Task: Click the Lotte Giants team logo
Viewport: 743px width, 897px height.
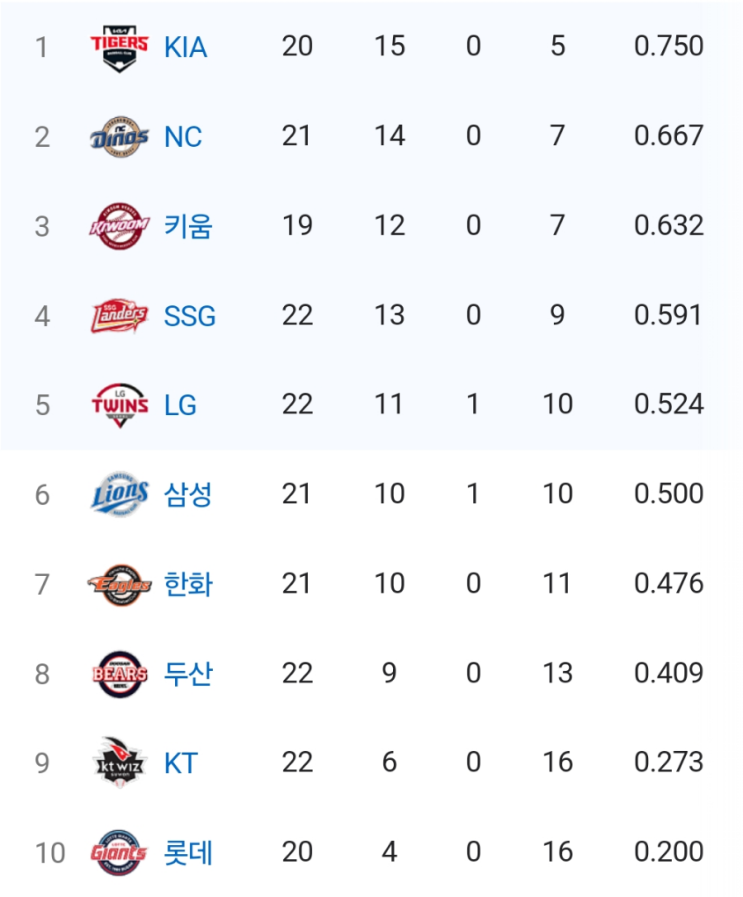Action: (120, 852)
